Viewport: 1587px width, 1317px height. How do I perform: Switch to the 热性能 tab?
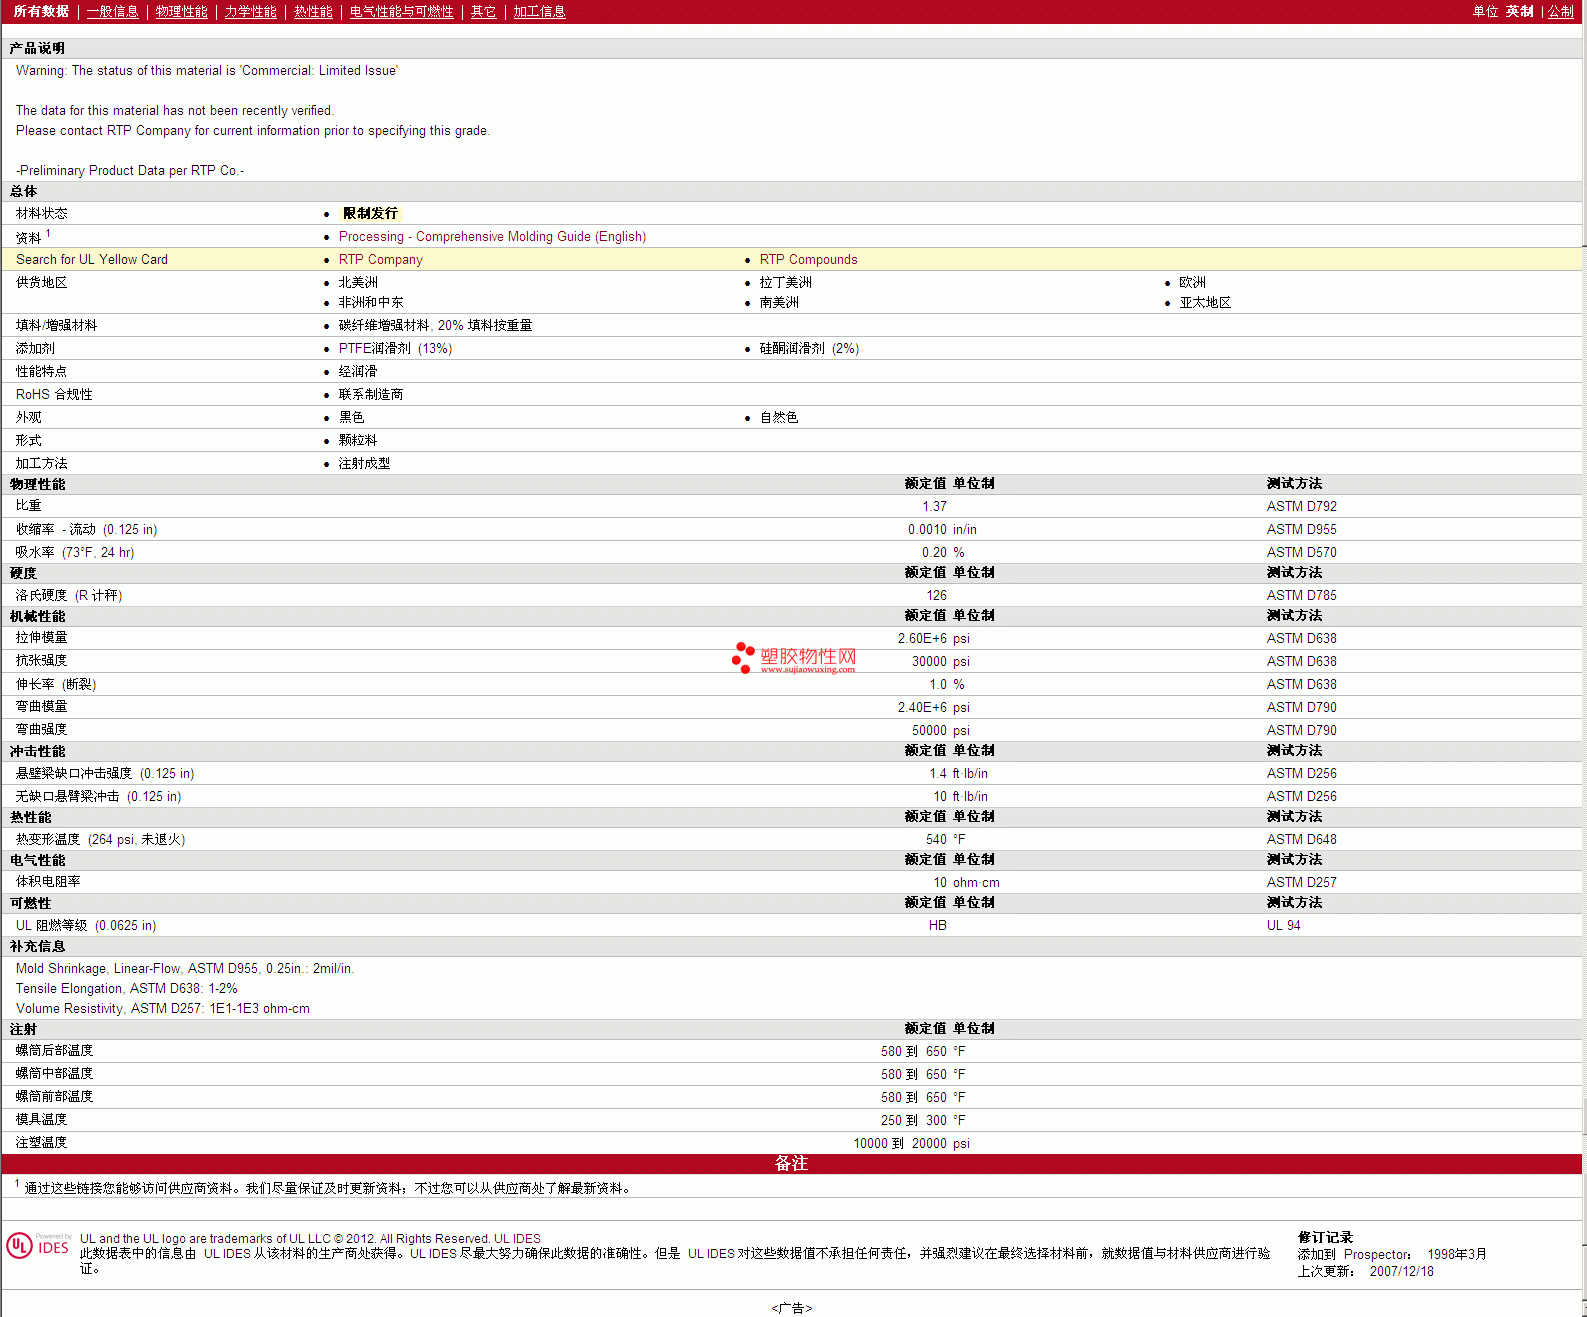tap(313, 12)
